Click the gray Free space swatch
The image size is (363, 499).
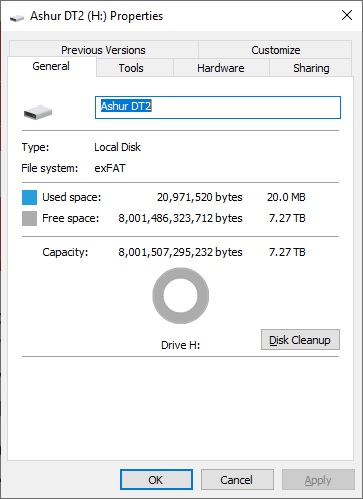(x=29, y=218)
